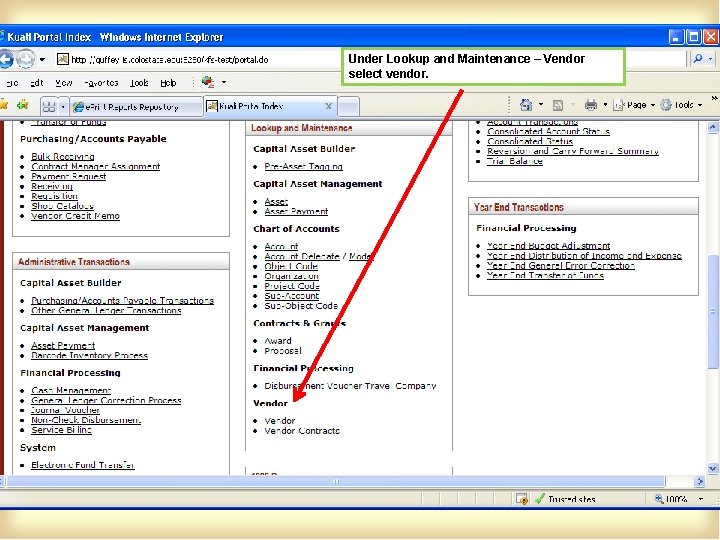Open the Help menu

(x=168, y=83)
